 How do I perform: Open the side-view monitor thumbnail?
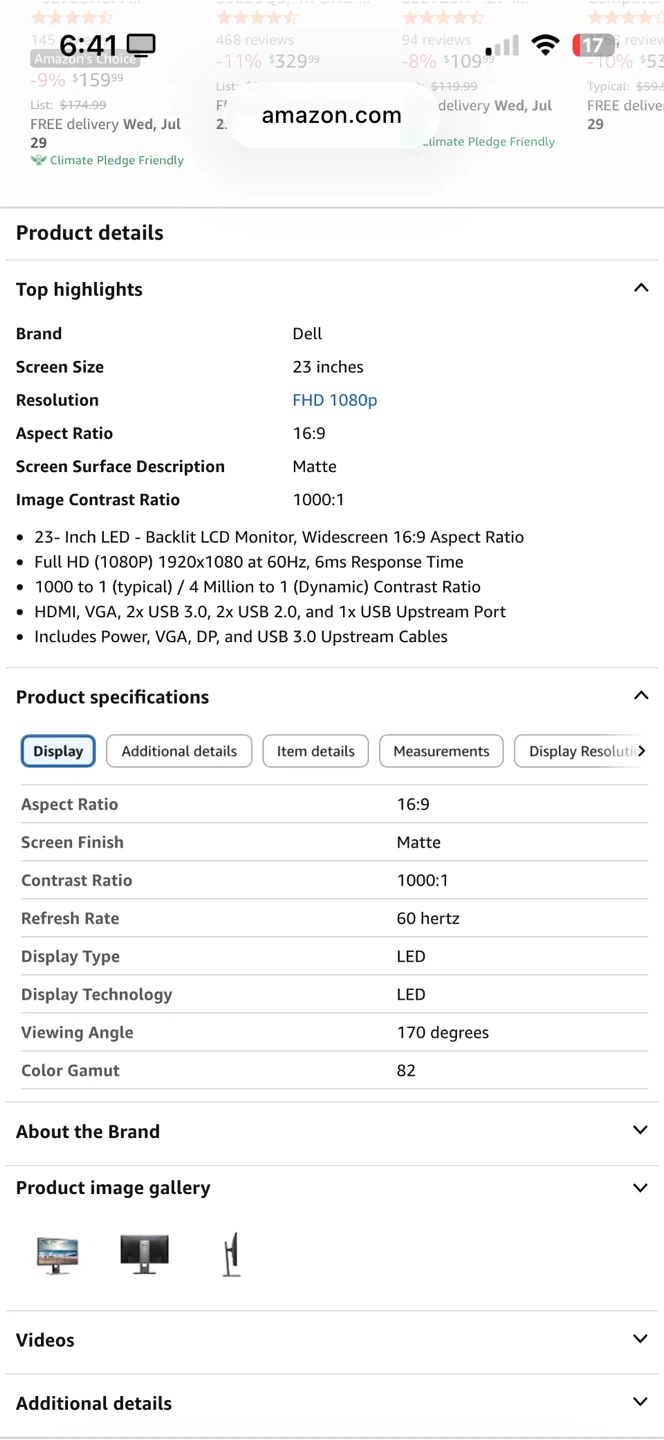click(x=232, y=1255)
